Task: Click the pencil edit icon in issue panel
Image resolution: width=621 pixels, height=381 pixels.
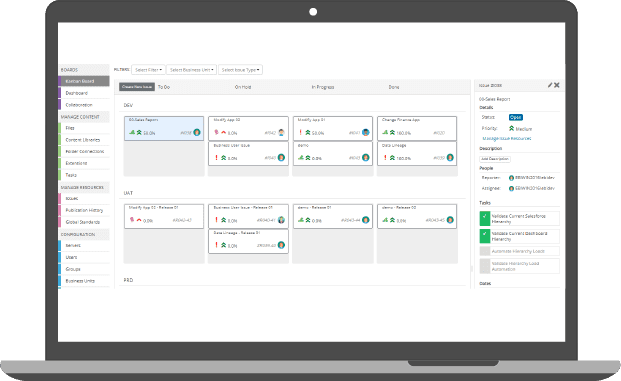Action: click(x=550, y=85)
